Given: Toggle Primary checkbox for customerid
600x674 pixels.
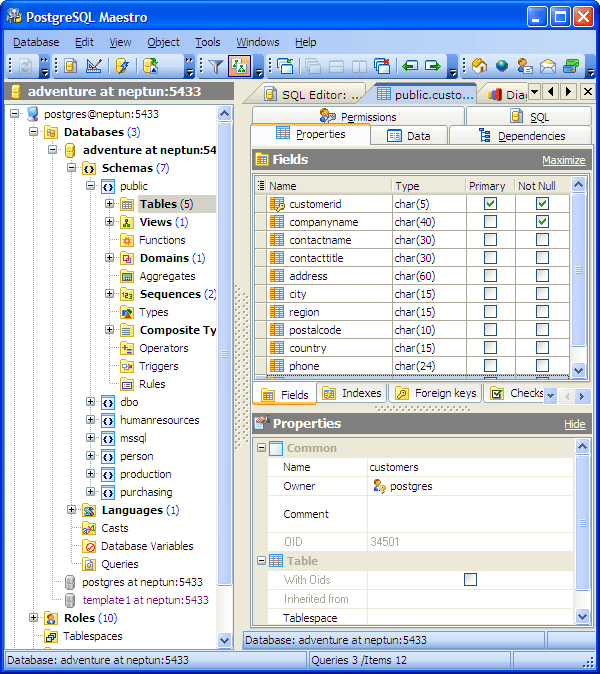Looking at the screenshot, I should click(490, 204).
